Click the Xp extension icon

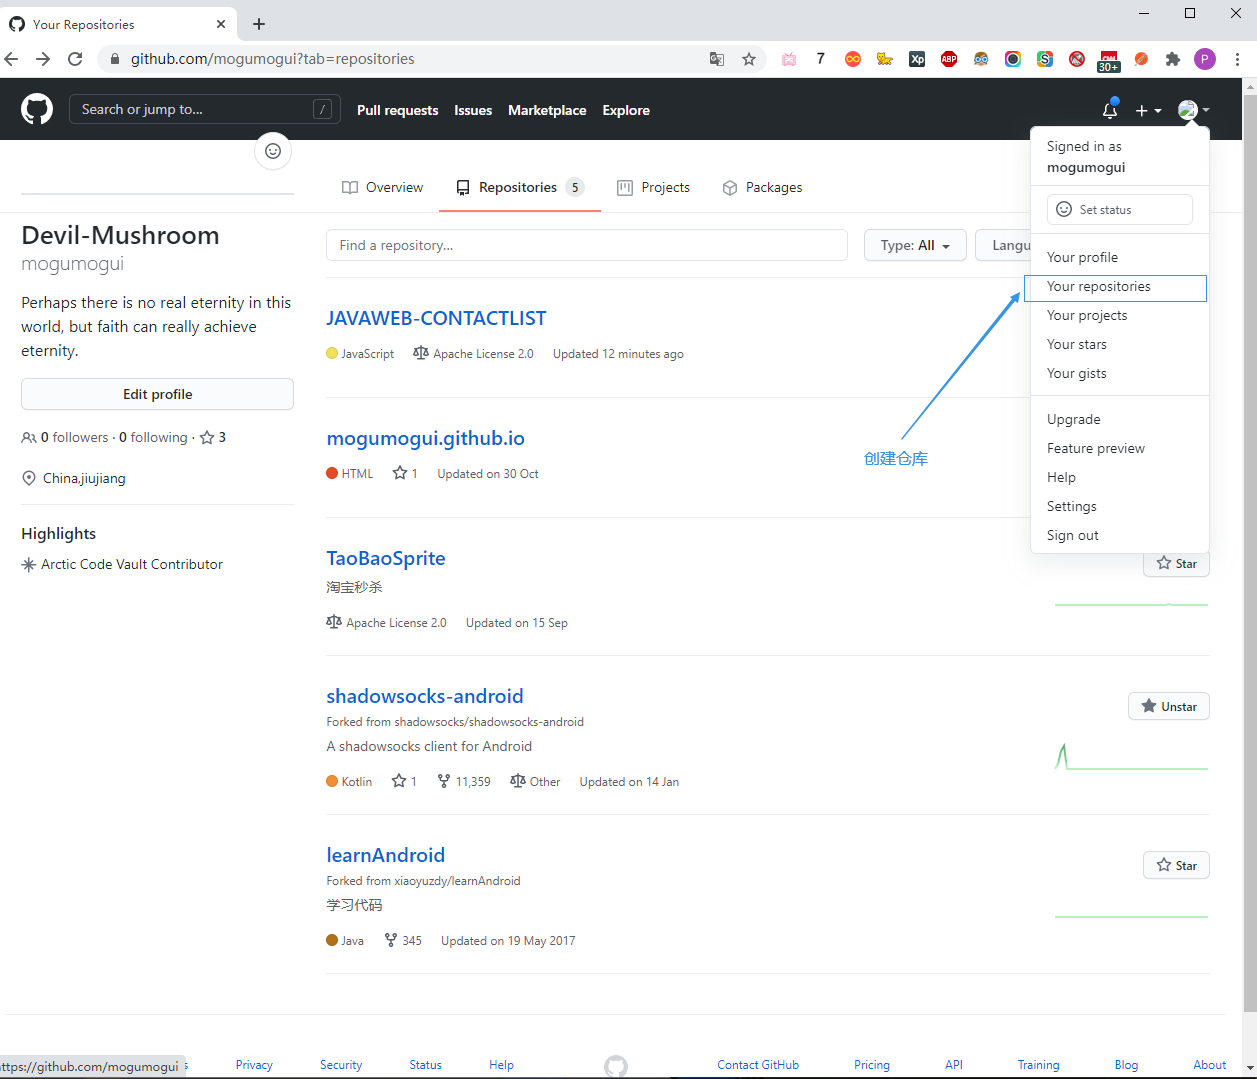point(917,59)
